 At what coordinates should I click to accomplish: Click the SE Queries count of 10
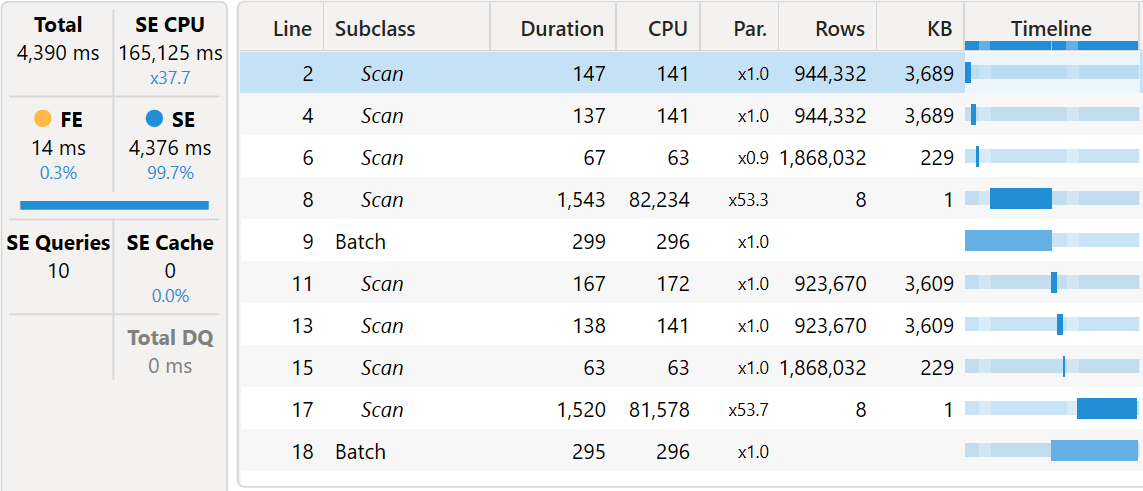pyautogui.click(x=59, y=270)
